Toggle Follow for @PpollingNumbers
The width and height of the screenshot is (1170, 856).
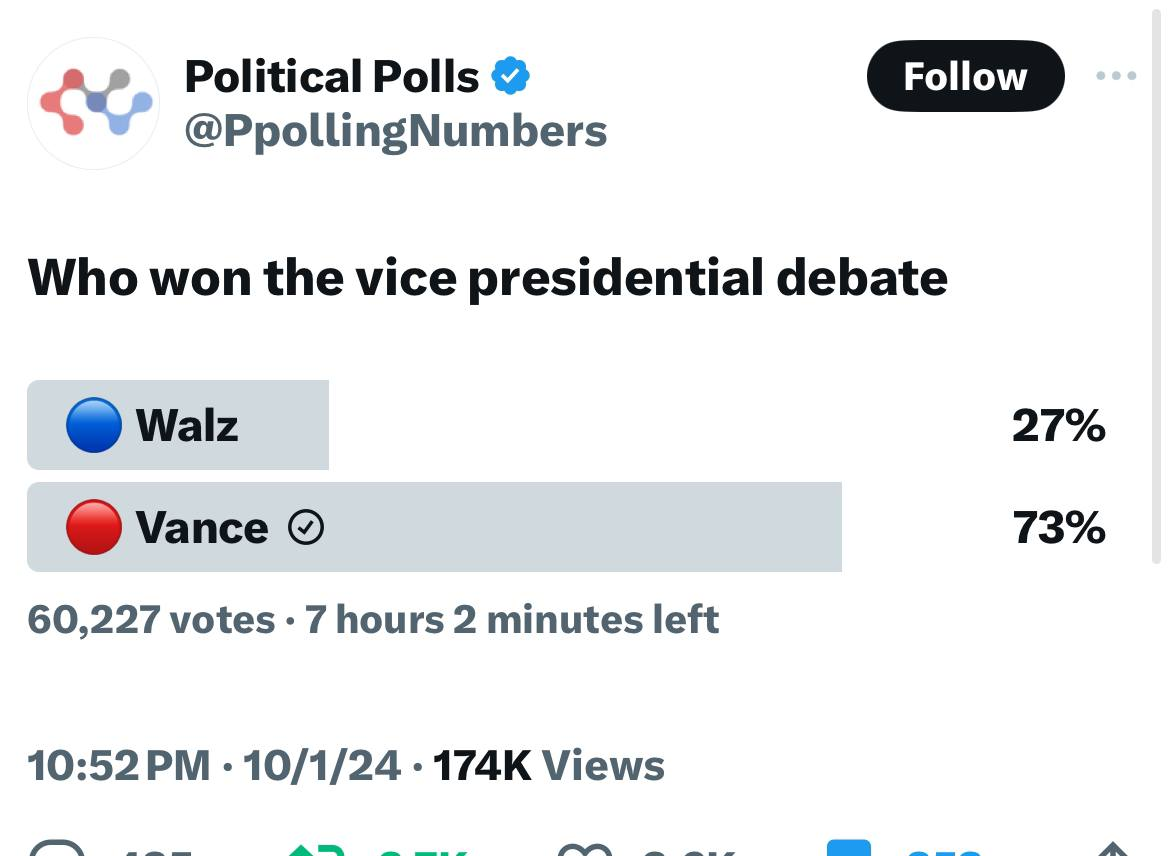point(965,75)
